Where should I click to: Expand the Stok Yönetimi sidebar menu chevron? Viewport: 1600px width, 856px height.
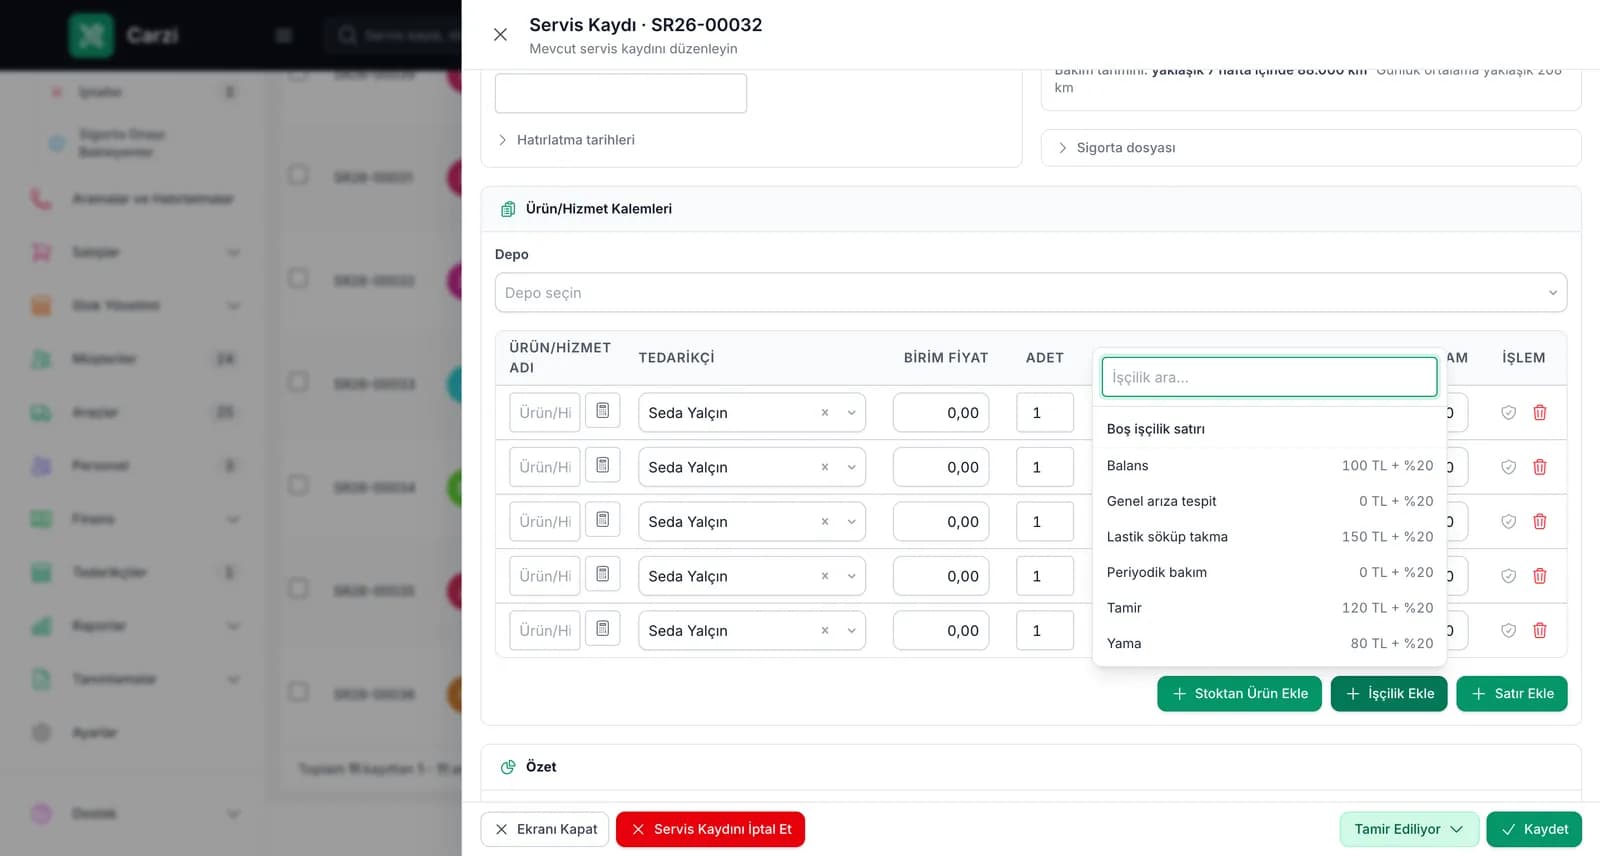(233, 306)
